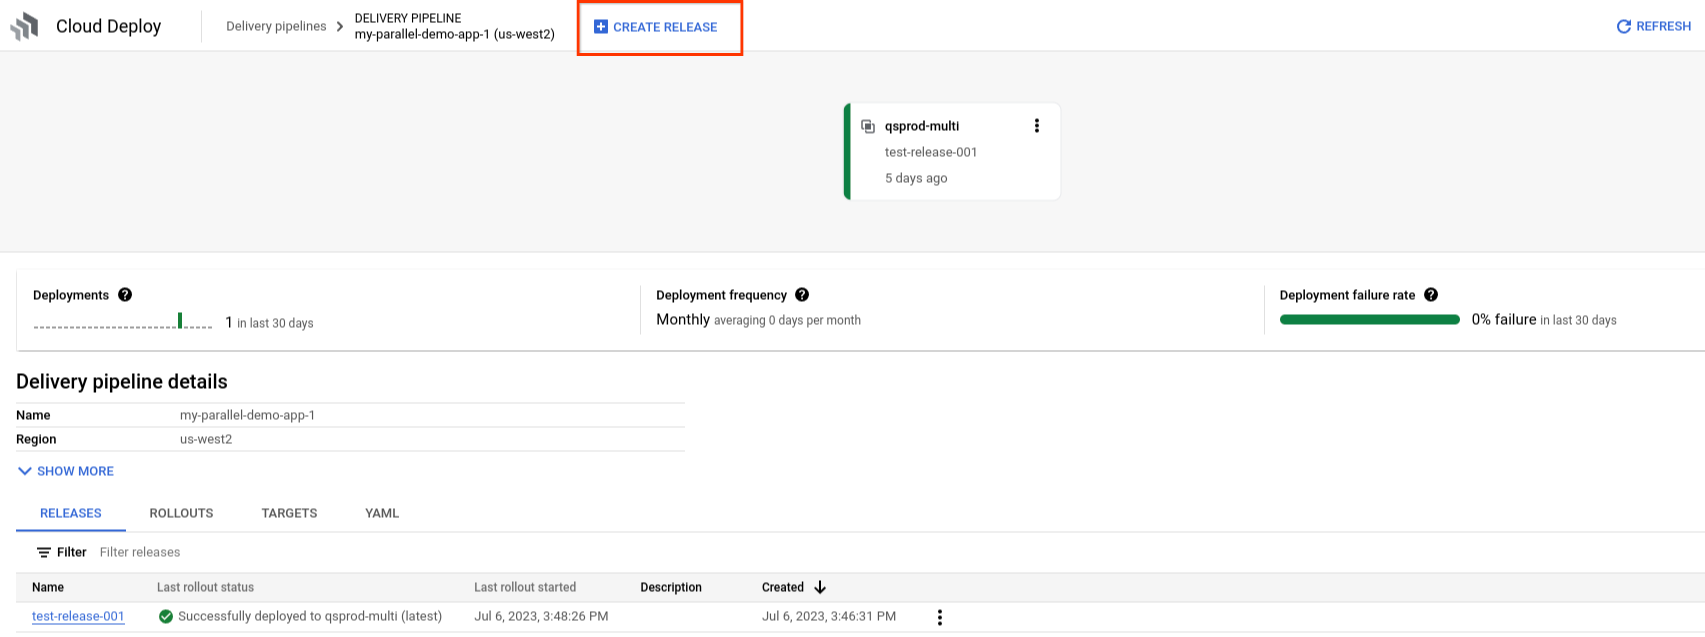The image size is (1705, 637).
Task: Click the Refresh button
Action: tap(1653, 27)
